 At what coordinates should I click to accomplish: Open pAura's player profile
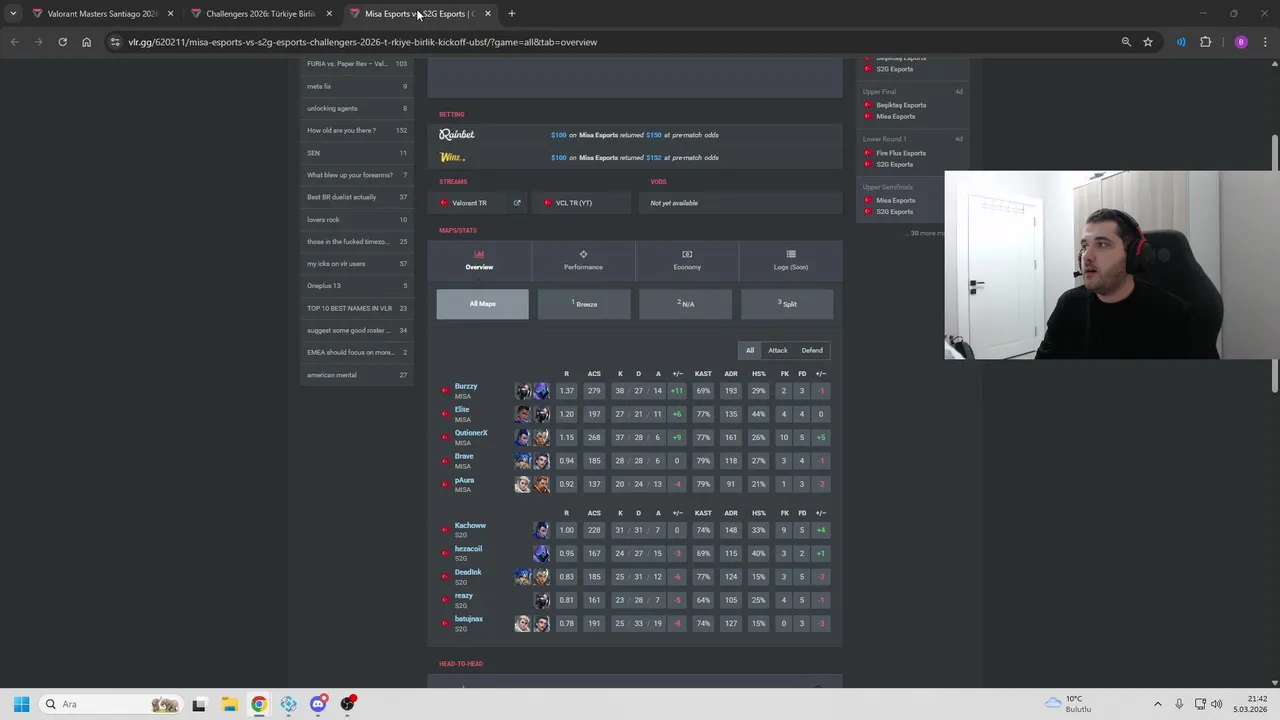(464, 480)
